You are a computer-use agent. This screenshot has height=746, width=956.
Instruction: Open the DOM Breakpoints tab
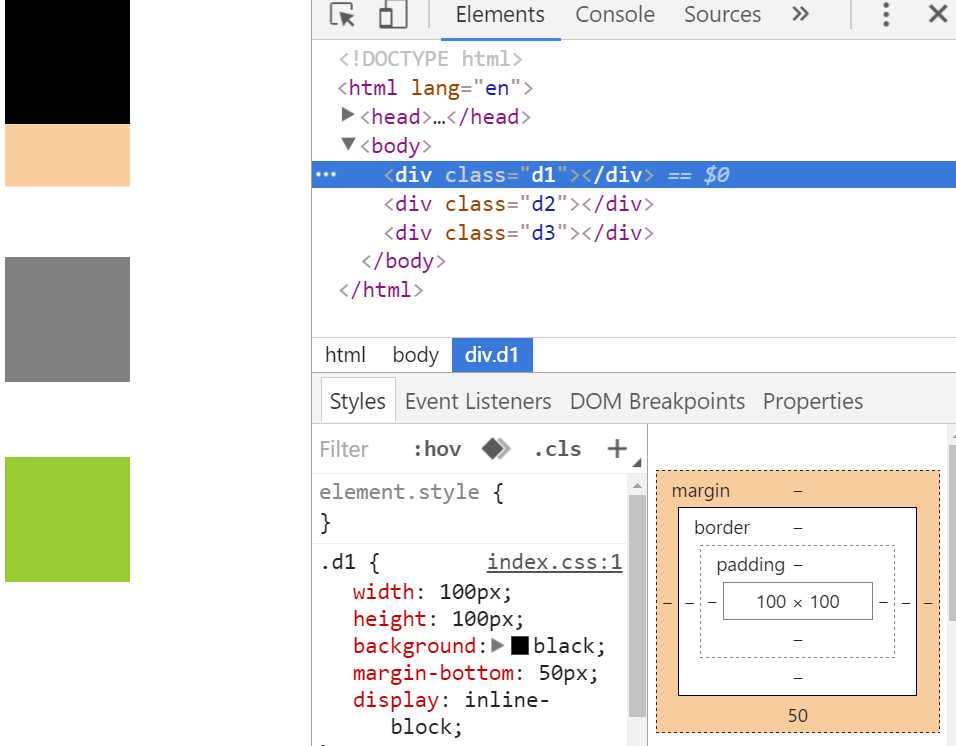point(657,401)
